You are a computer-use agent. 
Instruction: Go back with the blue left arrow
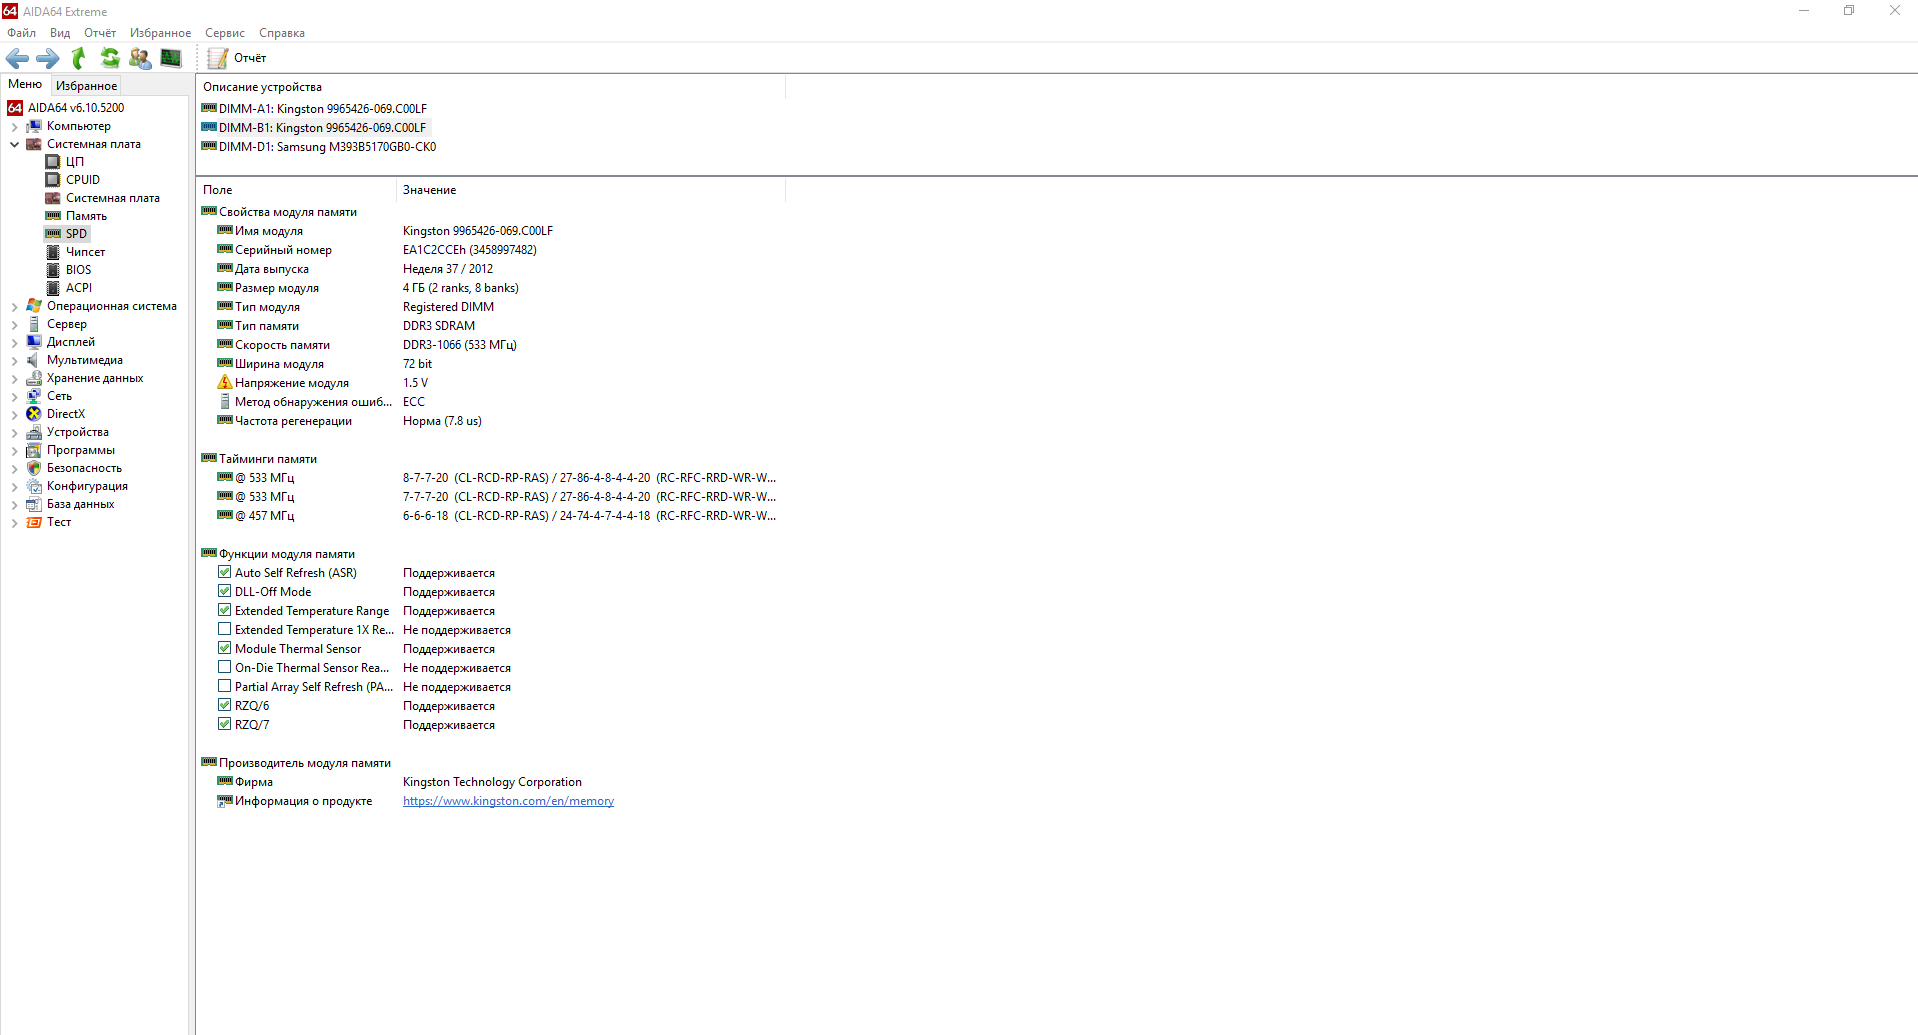tap(18, 58)
